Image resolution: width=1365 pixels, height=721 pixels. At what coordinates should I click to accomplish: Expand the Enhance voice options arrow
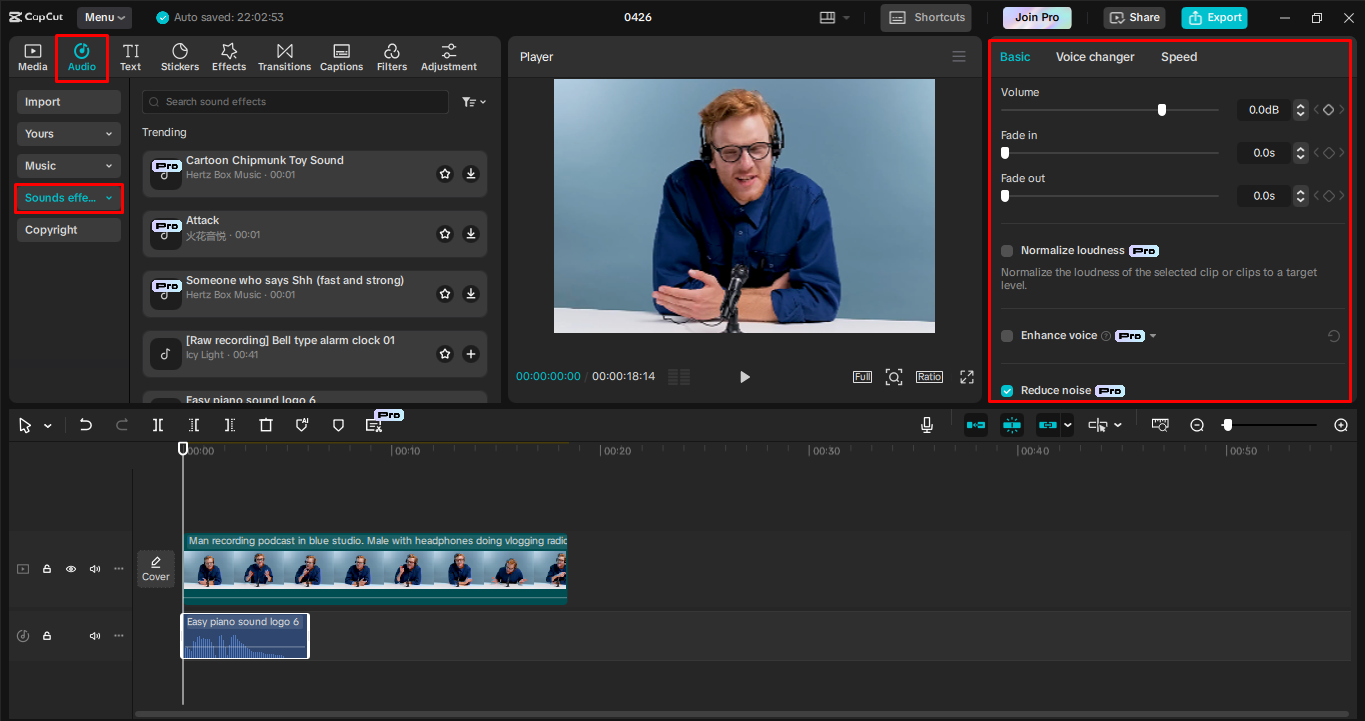(1153, 336)
